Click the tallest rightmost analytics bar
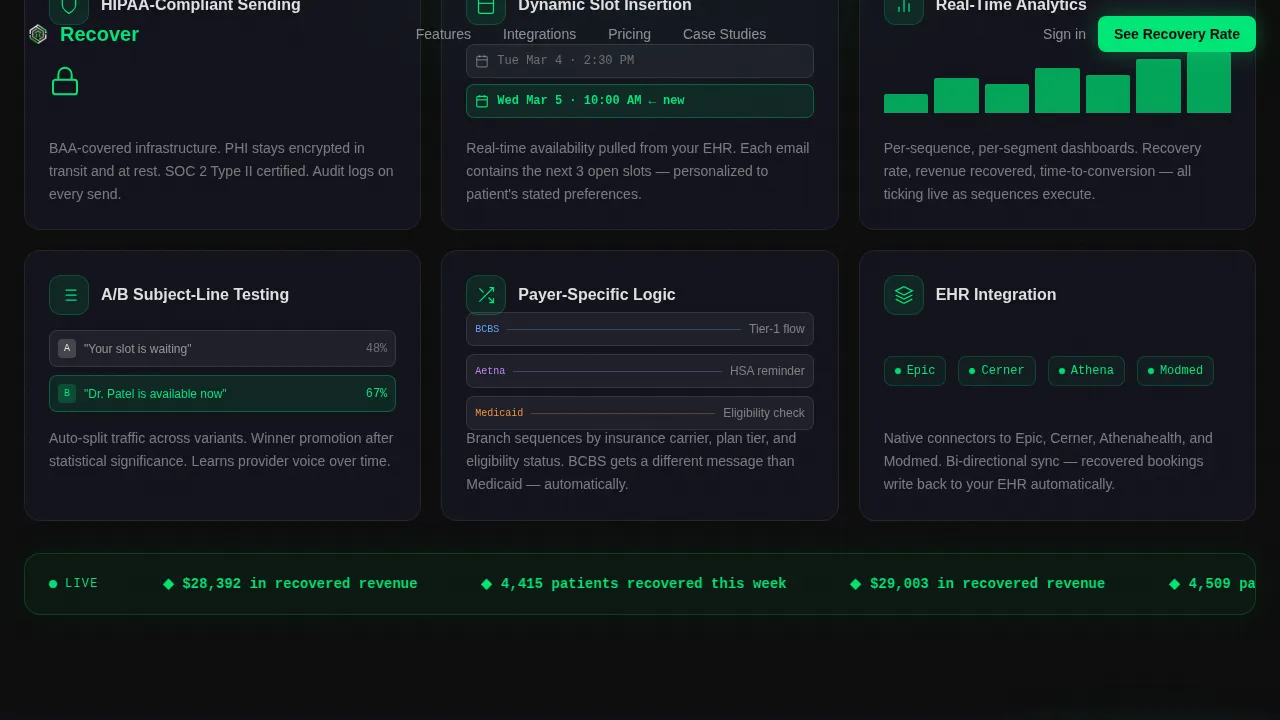Screen dimensions: 1280x720 [1208, 82]
